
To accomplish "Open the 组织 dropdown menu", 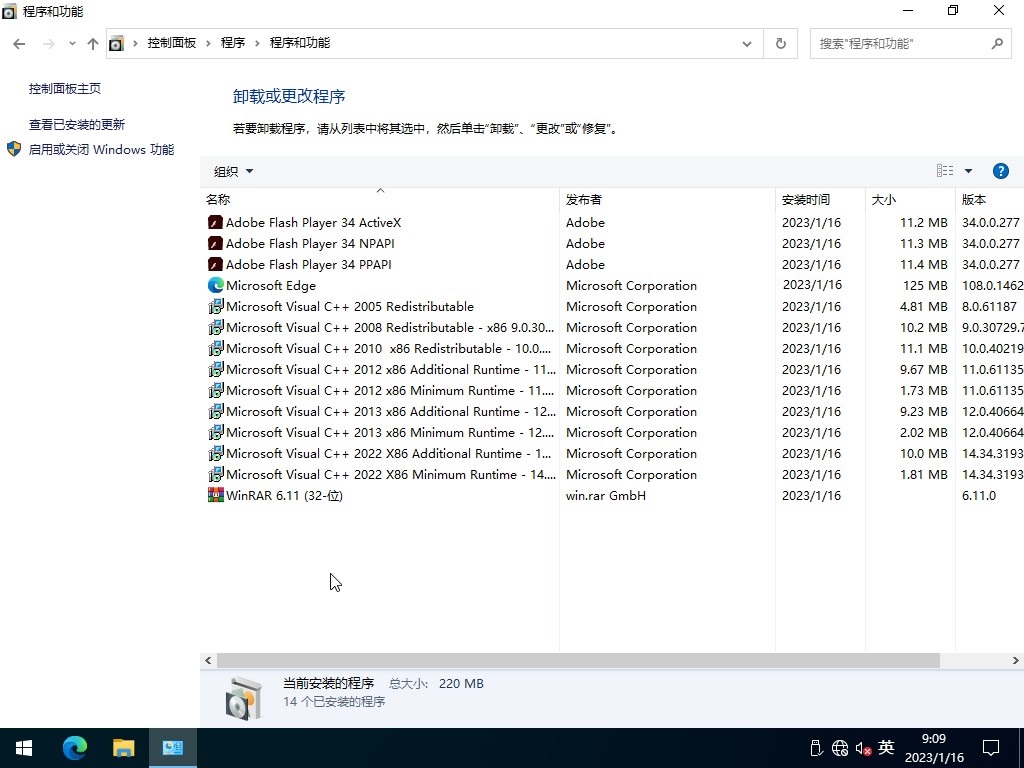I will [233, 171].
